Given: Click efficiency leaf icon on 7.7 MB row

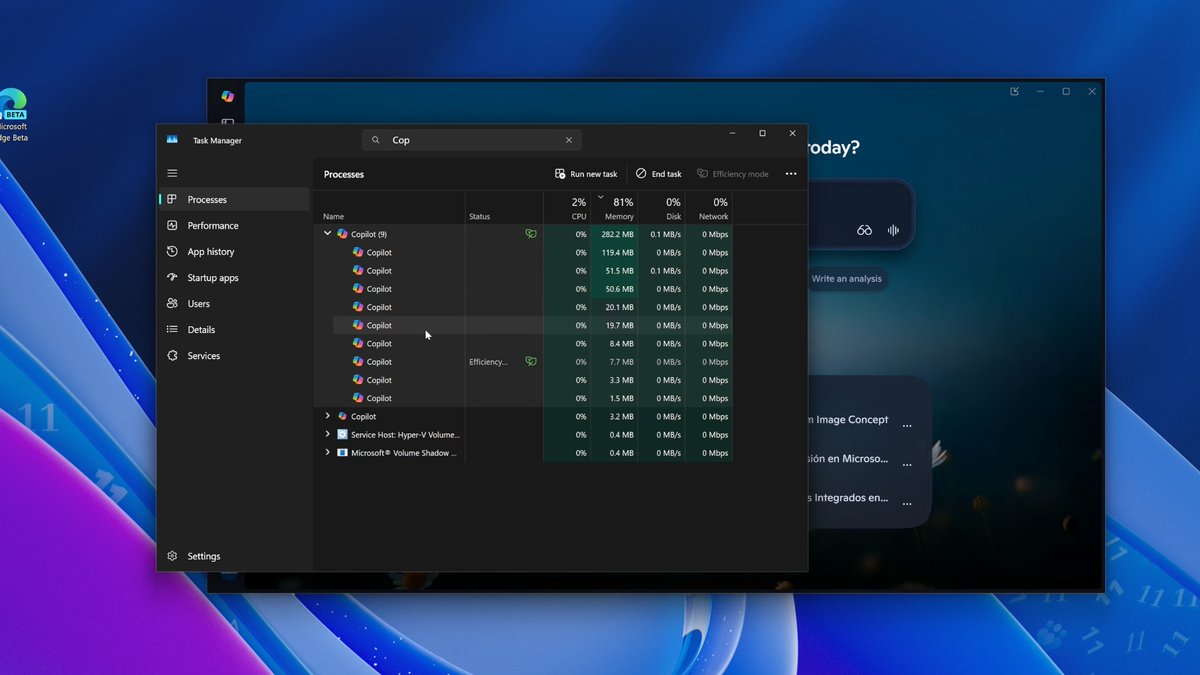Looking at the screenshot, I should coord(531,361).
